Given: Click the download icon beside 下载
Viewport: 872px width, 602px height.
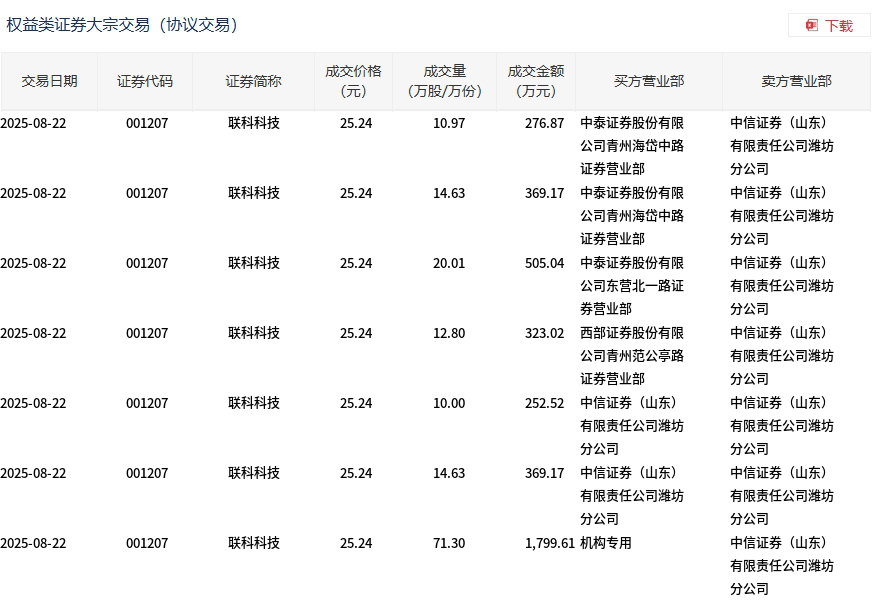Looking at the screenshot, I should [812, 25].
